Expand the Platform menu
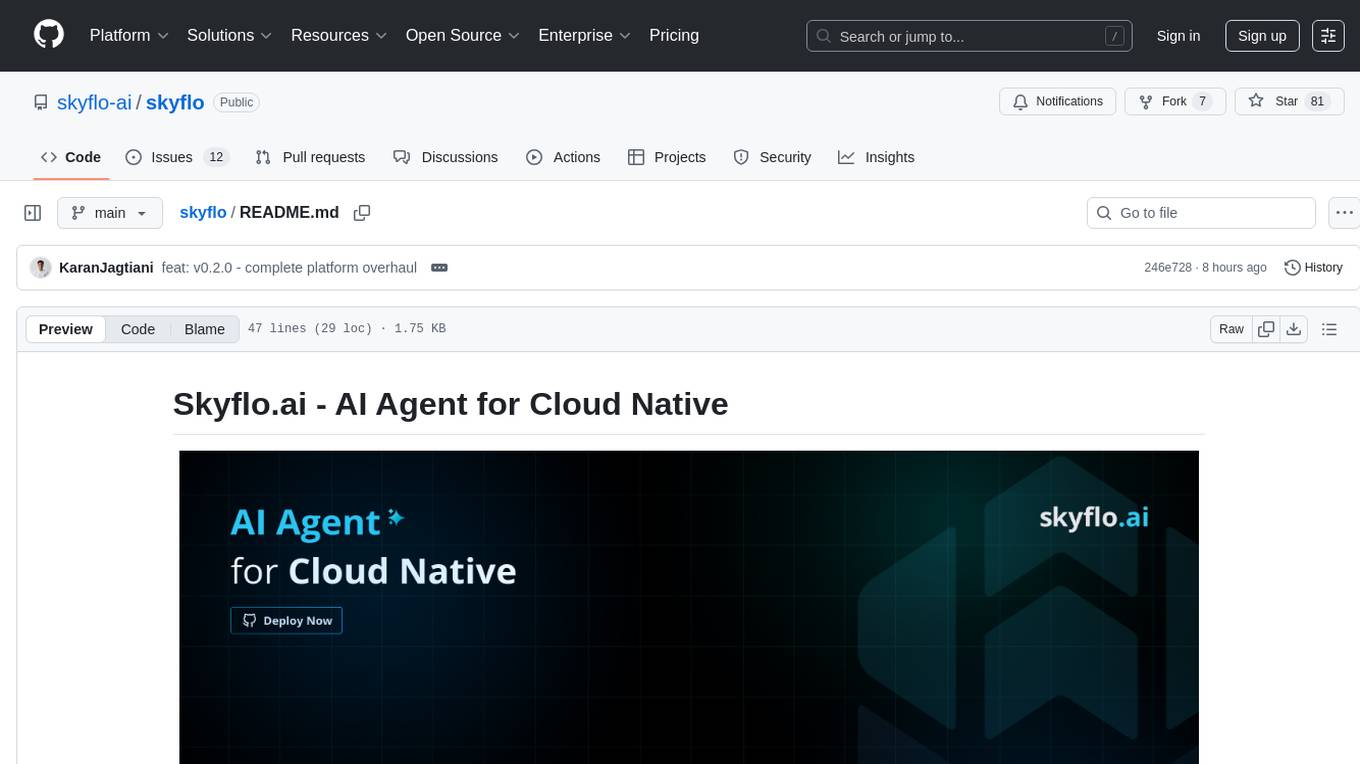Image resolution: width=1360 pixels, height=764 pixels. (129, 35)
